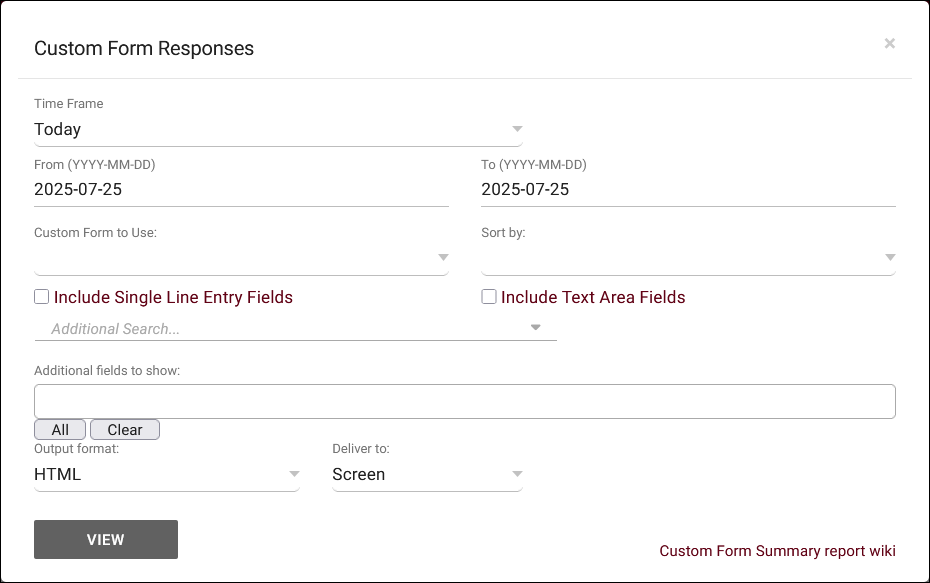Click the Time Frame dropdown arrow icon
Screen dimensions: 930x583
517,129
